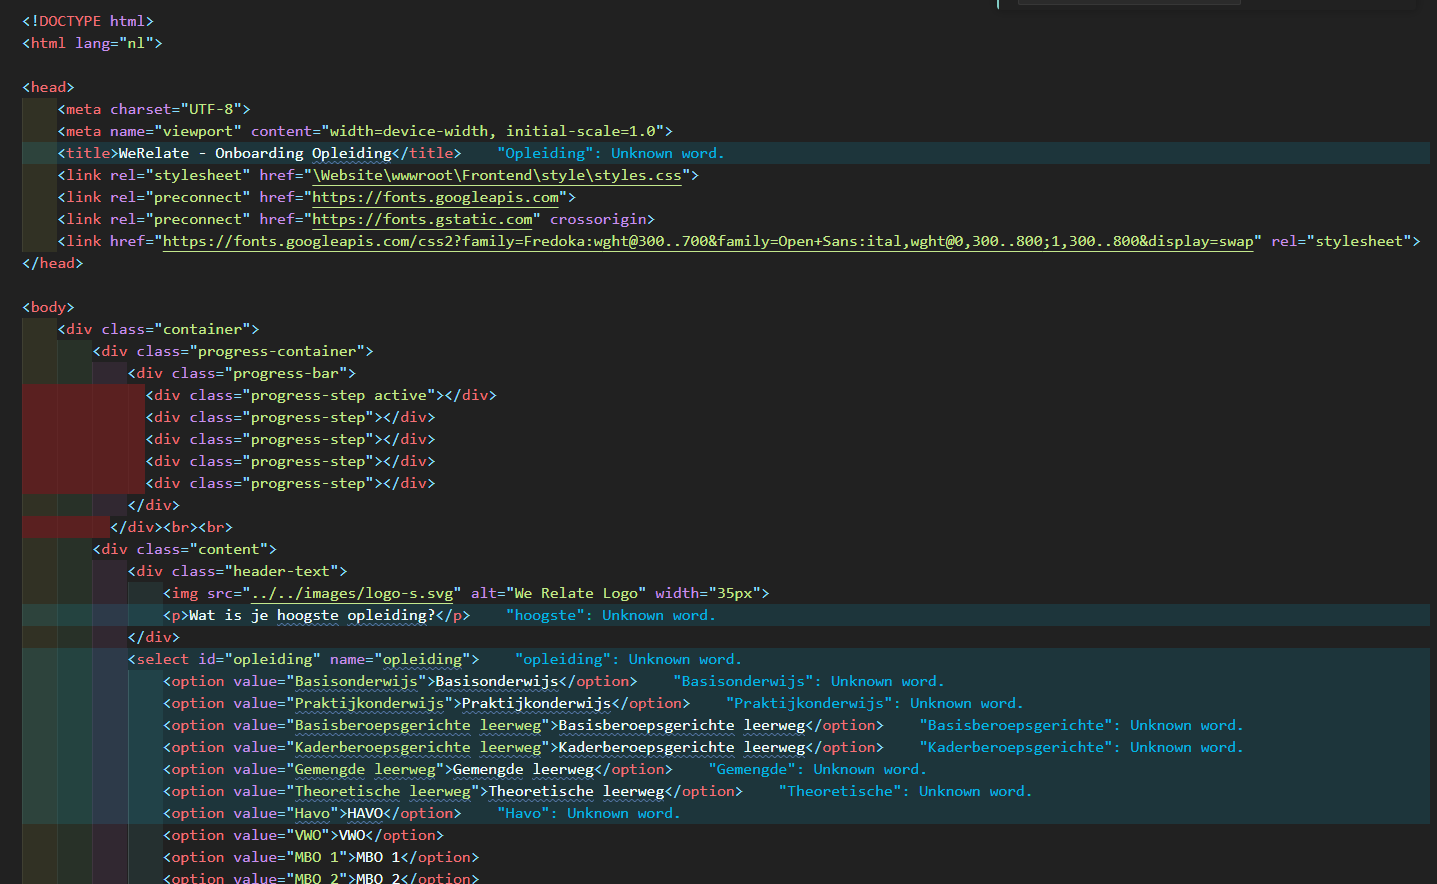Open the fonts.gstatic.com href link
The width and height of the screenshot is (1437, 884).
pos(422,220)
